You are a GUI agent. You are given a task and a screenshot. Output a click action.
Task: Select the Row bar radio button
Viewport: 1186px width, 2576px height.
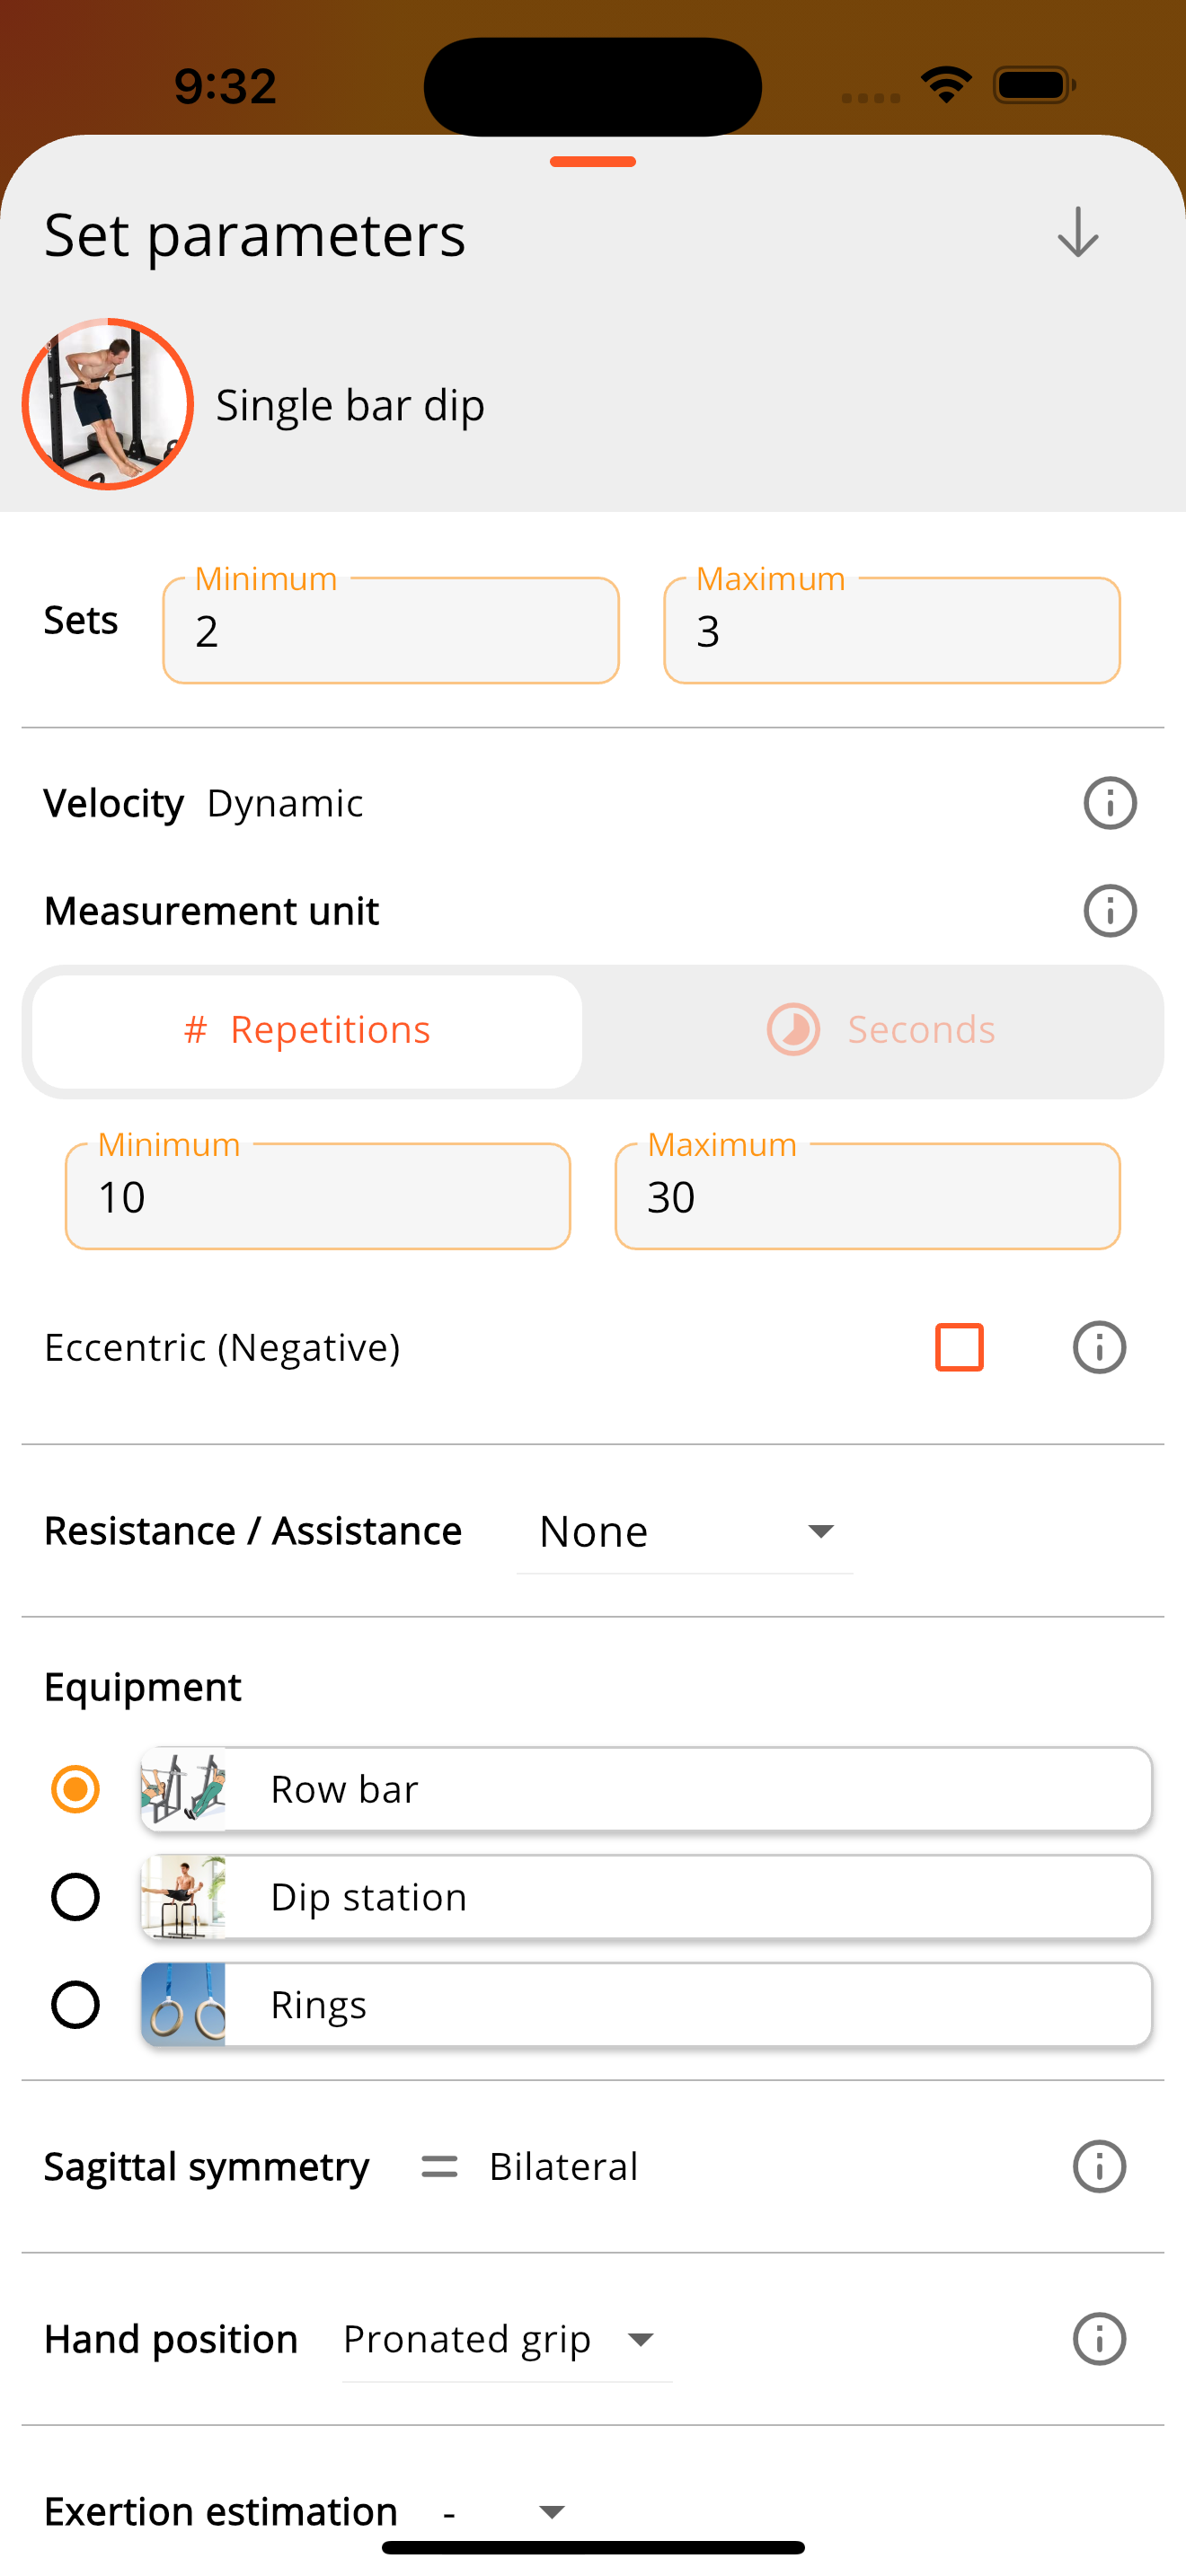(x=75, y=1789)
